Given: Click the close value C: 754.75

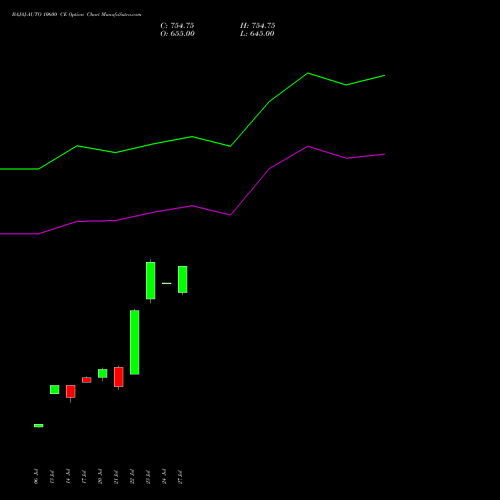Looking at the screenshot, I should 177,26.
